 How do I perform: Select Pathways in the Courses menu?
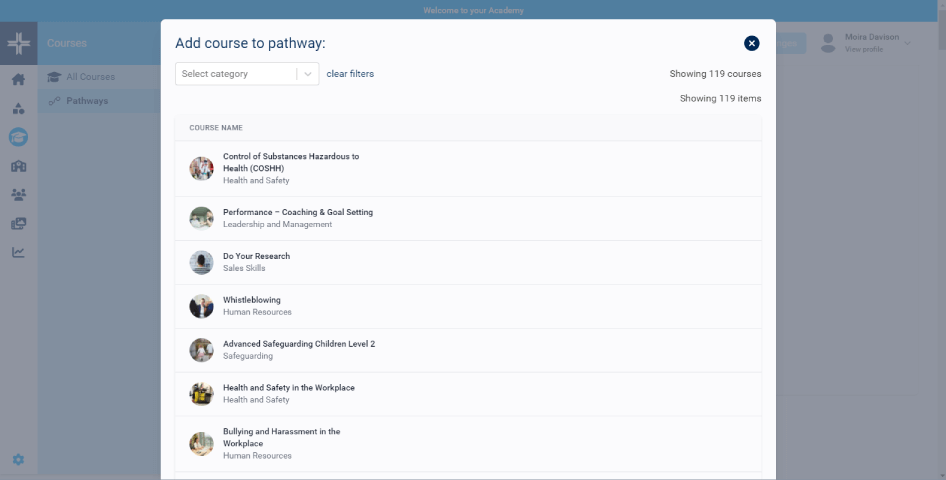tap(87, 101)
